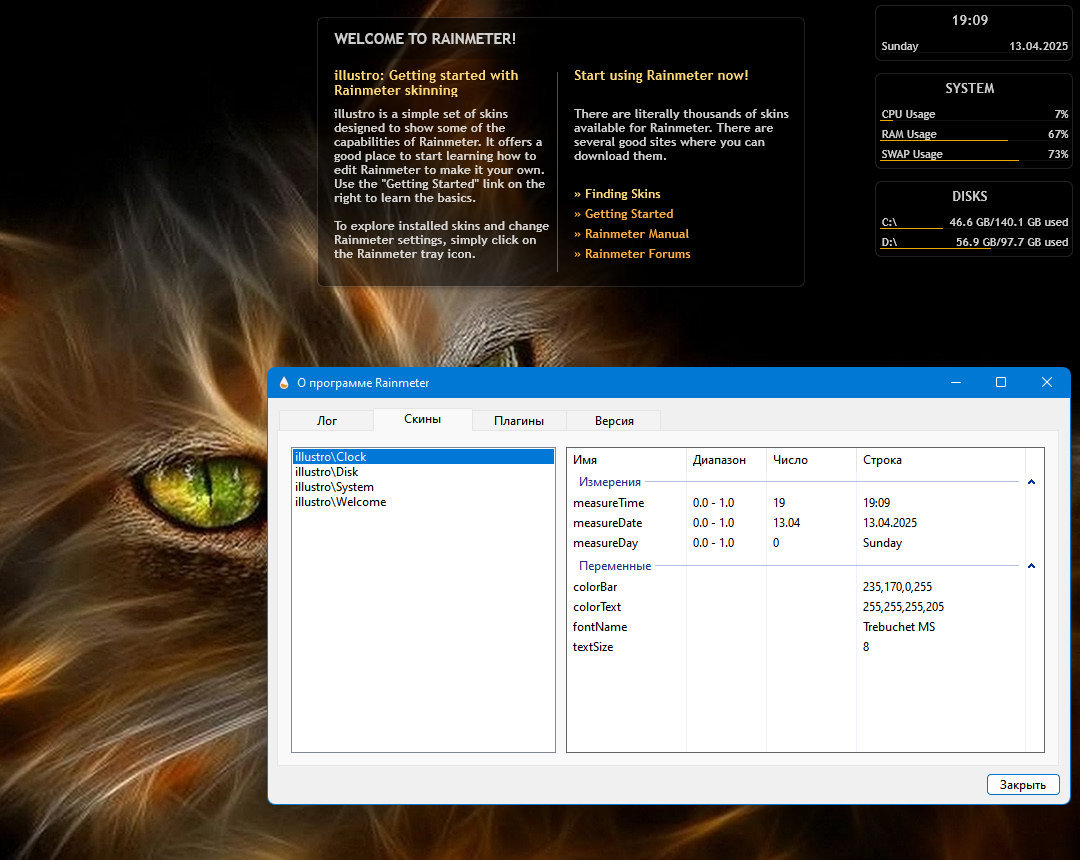Screen dimensions: 1080x860
Task: Maximize the О программе Rainmeter window
Action: [x=1001, y=382]
